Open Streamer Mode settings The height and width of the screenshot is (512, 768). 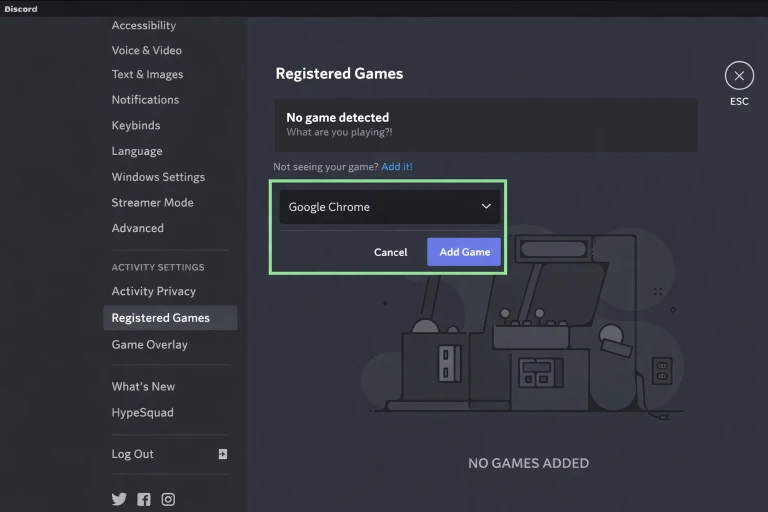(x=152, y=202)
